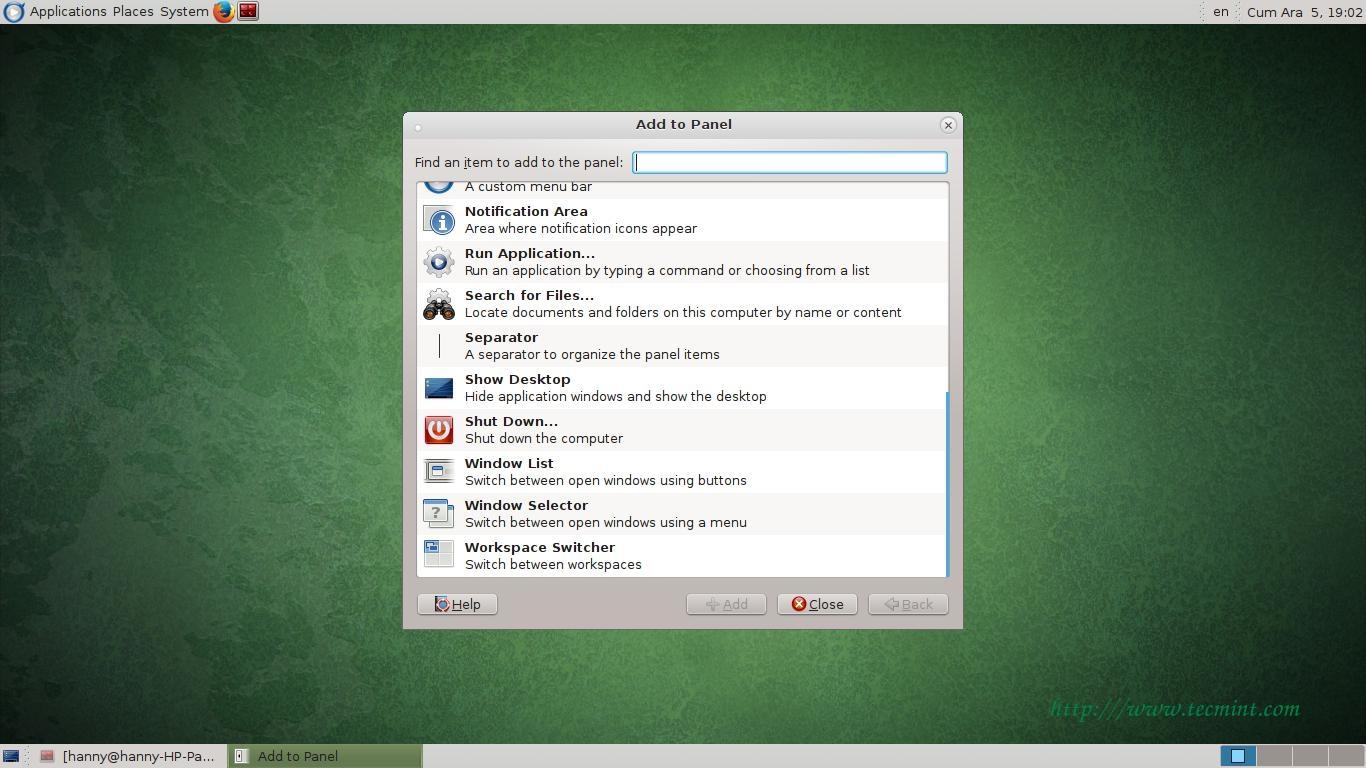This screenshot has height=768, width=1366.
Task: Select the Notification Area info icon
Action: pos(439,220)
